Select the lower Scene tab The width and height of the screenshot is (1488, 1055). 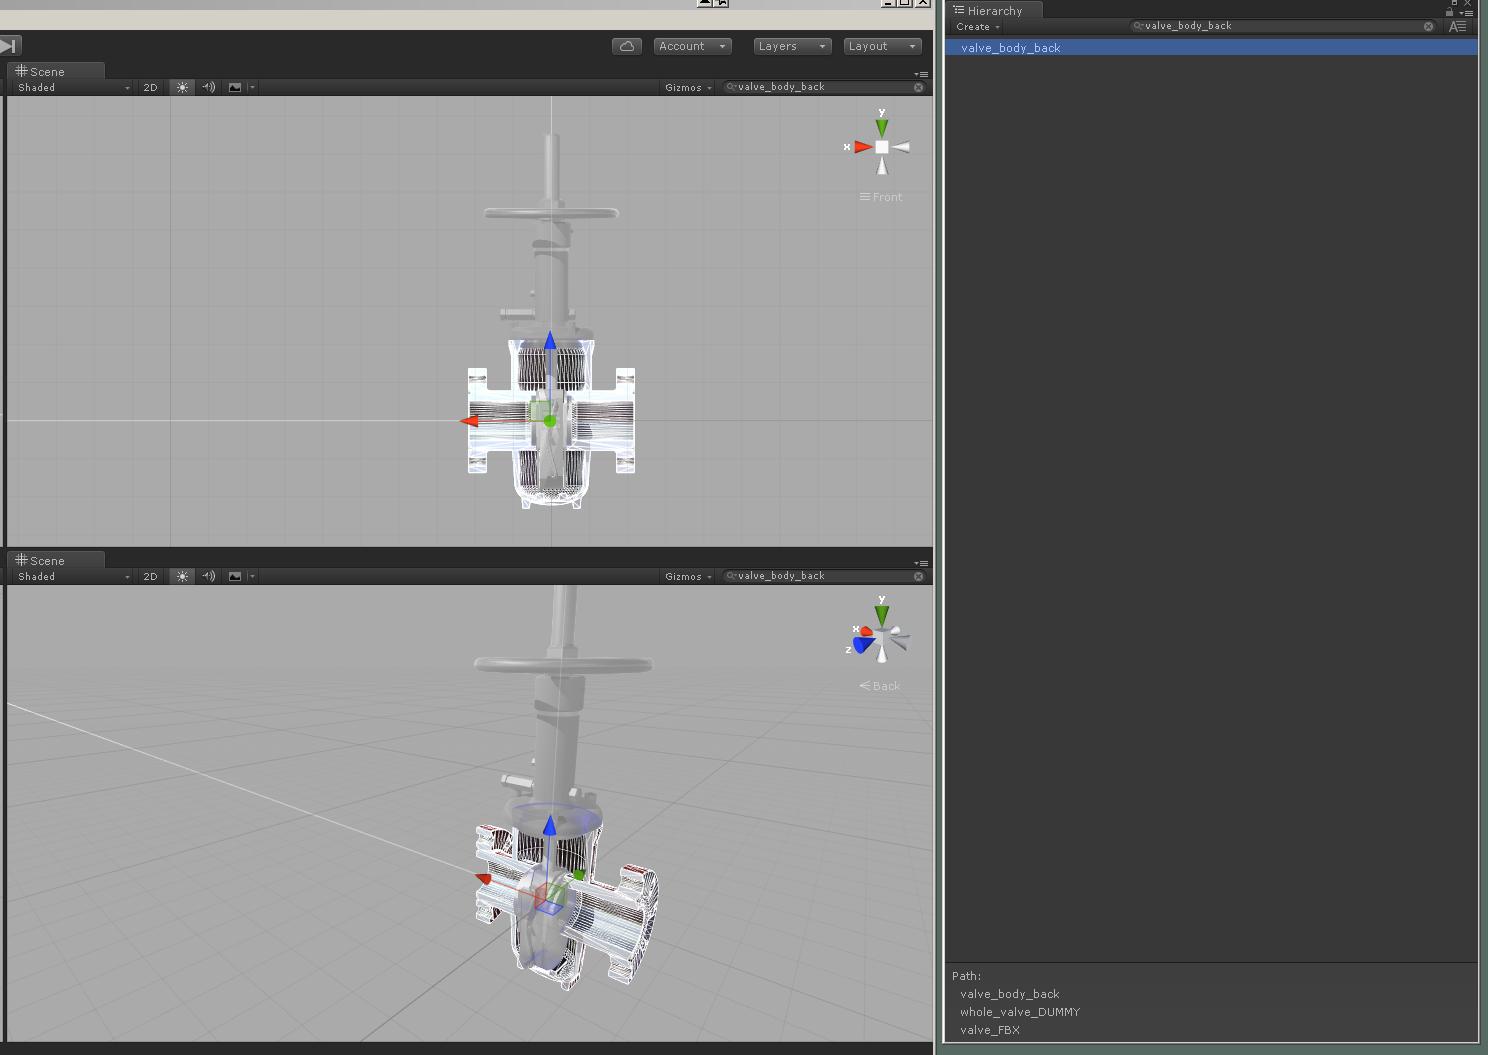(54, 560)
